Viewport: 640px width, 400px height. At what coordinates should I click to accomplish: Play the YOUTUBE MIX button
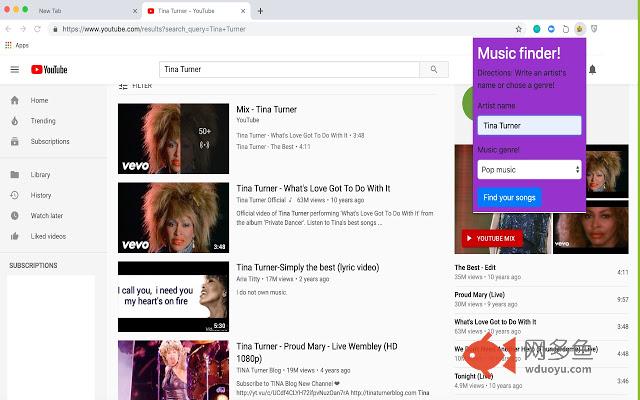tap(492, 238)
